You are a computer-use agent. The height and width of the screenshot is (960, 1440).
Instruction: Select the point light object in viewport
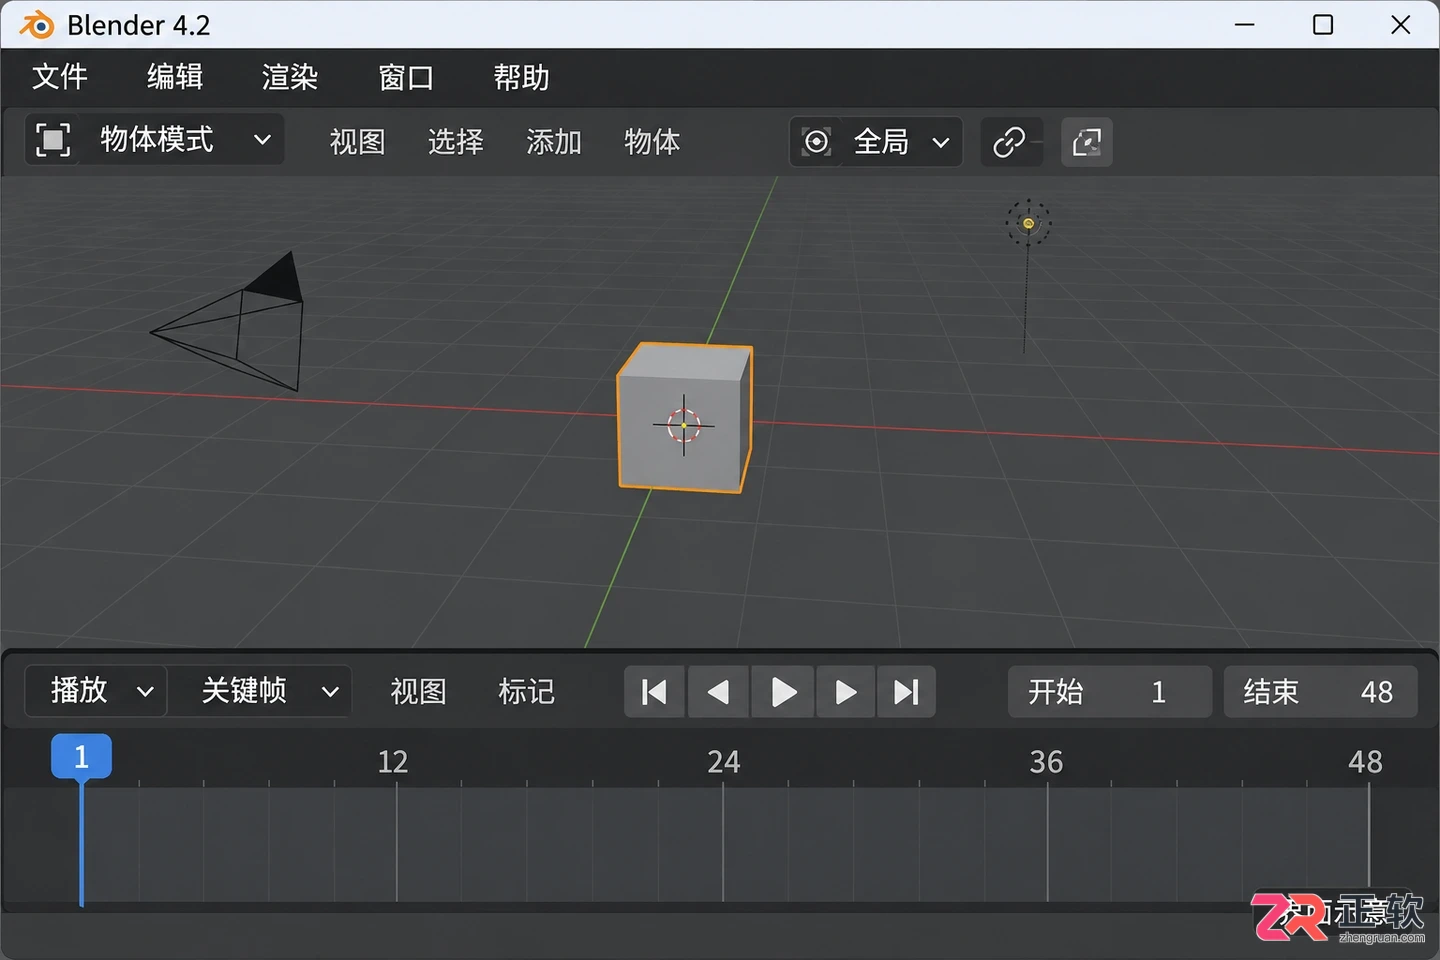[1028, 223]
